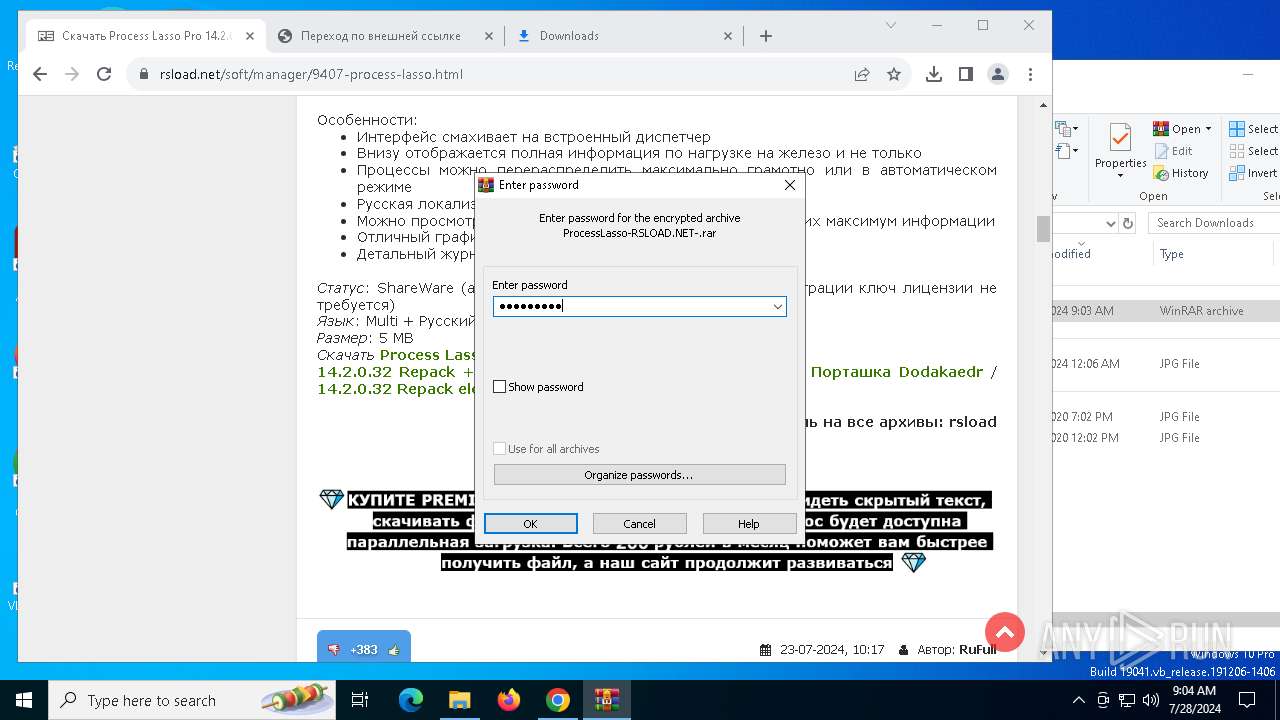Launch Microsoft Edge from taskbar
Image resolution: width=1280 pixels, height=720 pixels.
(411, 700)
